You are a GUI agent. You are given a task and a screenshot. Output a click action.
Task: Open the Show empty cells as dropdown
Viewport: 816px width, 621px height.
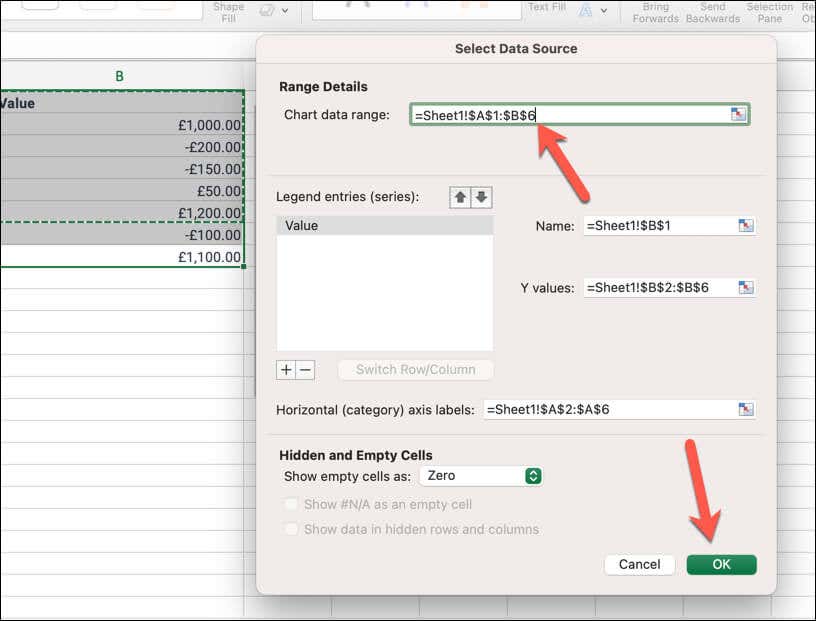[480, 476]
